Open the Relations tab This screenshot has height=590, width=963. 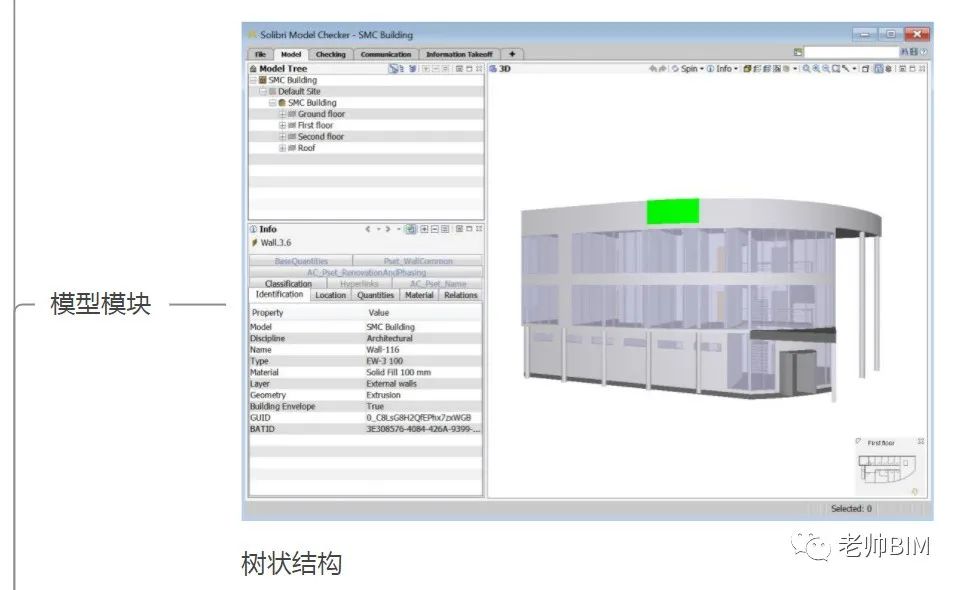pyautogui.click(x=461, y=295)
